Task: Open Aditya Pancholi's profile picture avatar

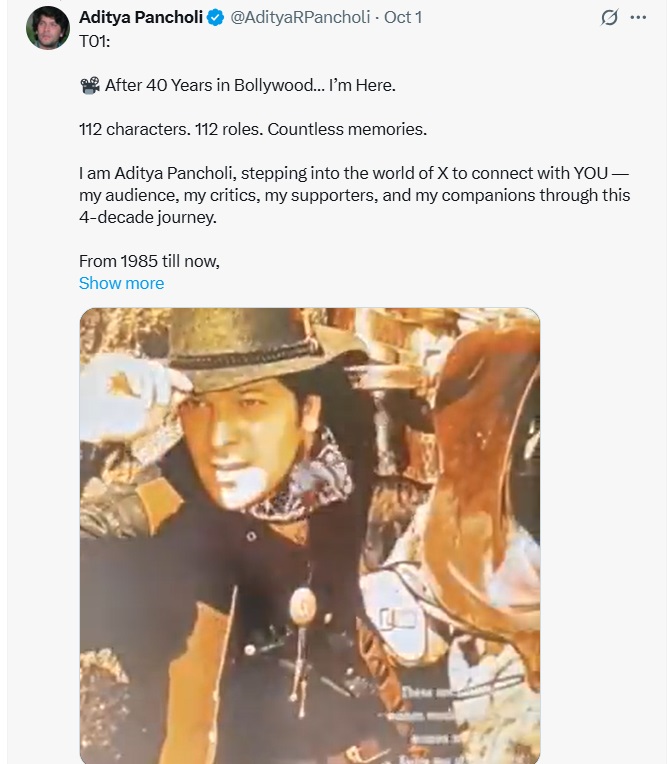Action: [x=47, y=28]
